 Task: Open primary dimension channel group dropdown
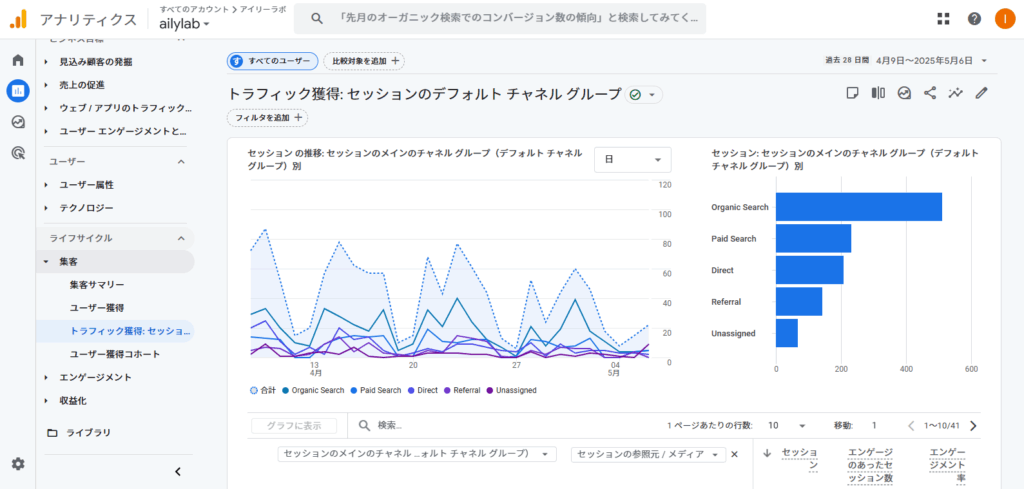pyautogui.click(x=417, y=454)
